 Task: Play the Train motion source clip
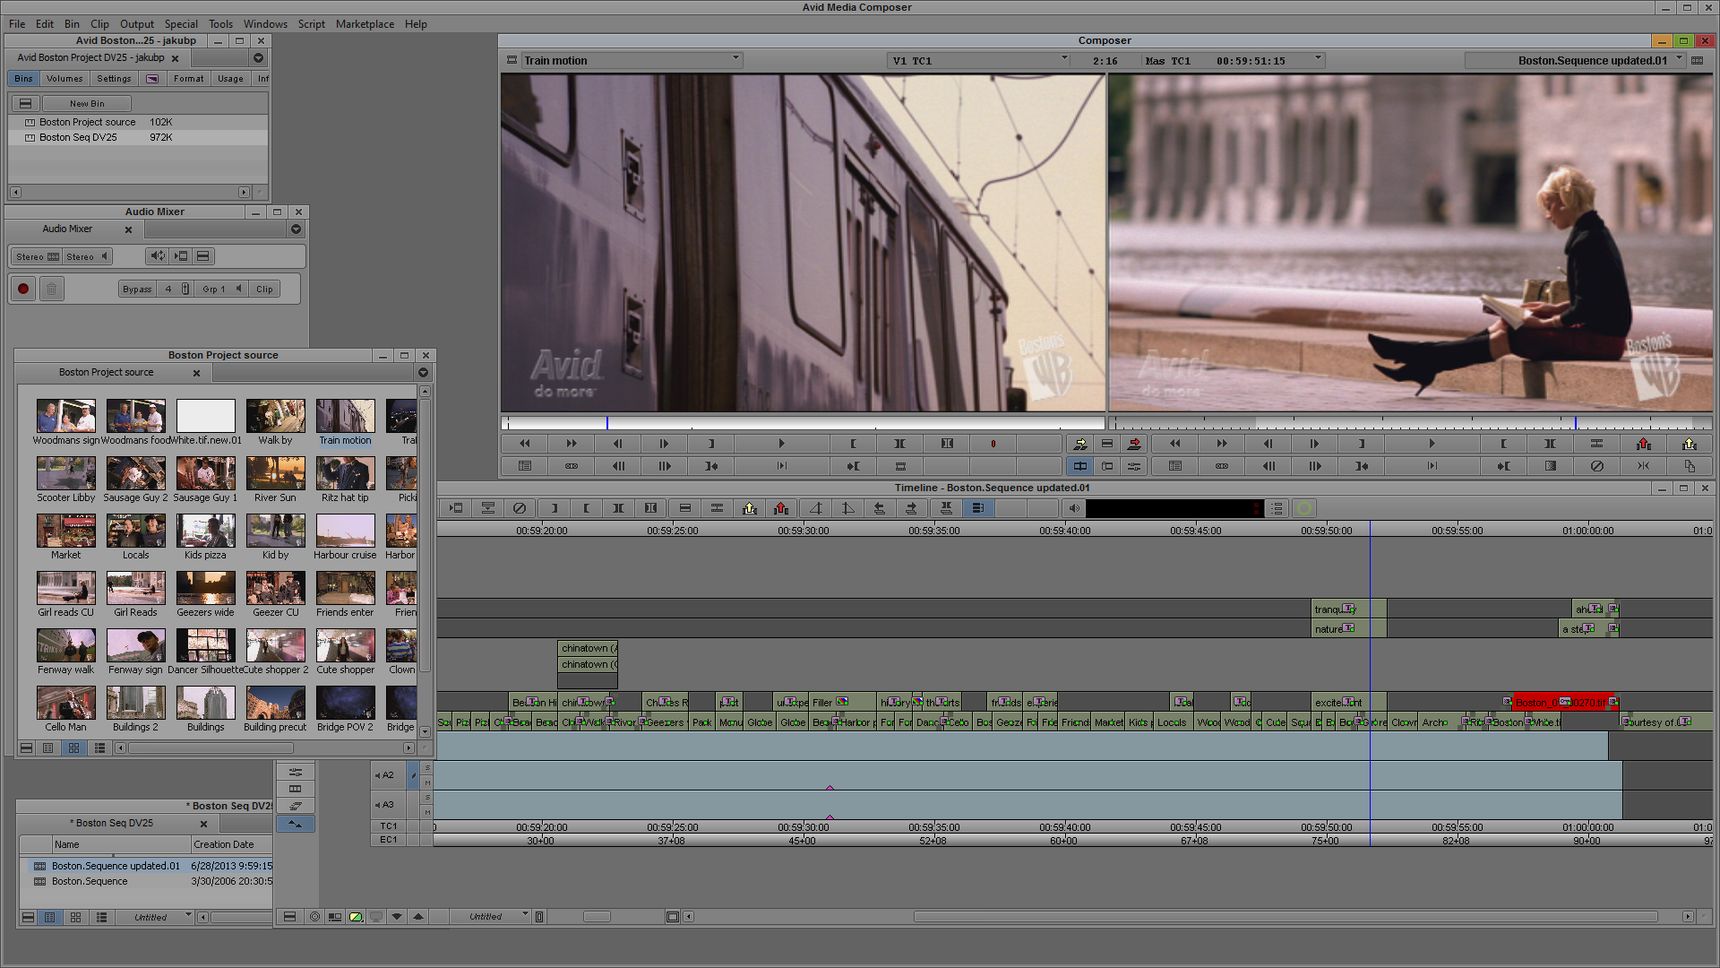(x=782, y=444)
